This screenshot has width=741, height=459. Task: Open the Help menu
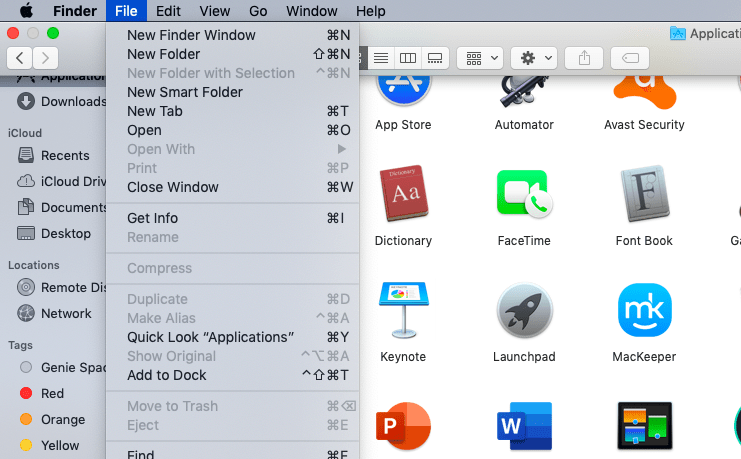[x=370, y=10]
